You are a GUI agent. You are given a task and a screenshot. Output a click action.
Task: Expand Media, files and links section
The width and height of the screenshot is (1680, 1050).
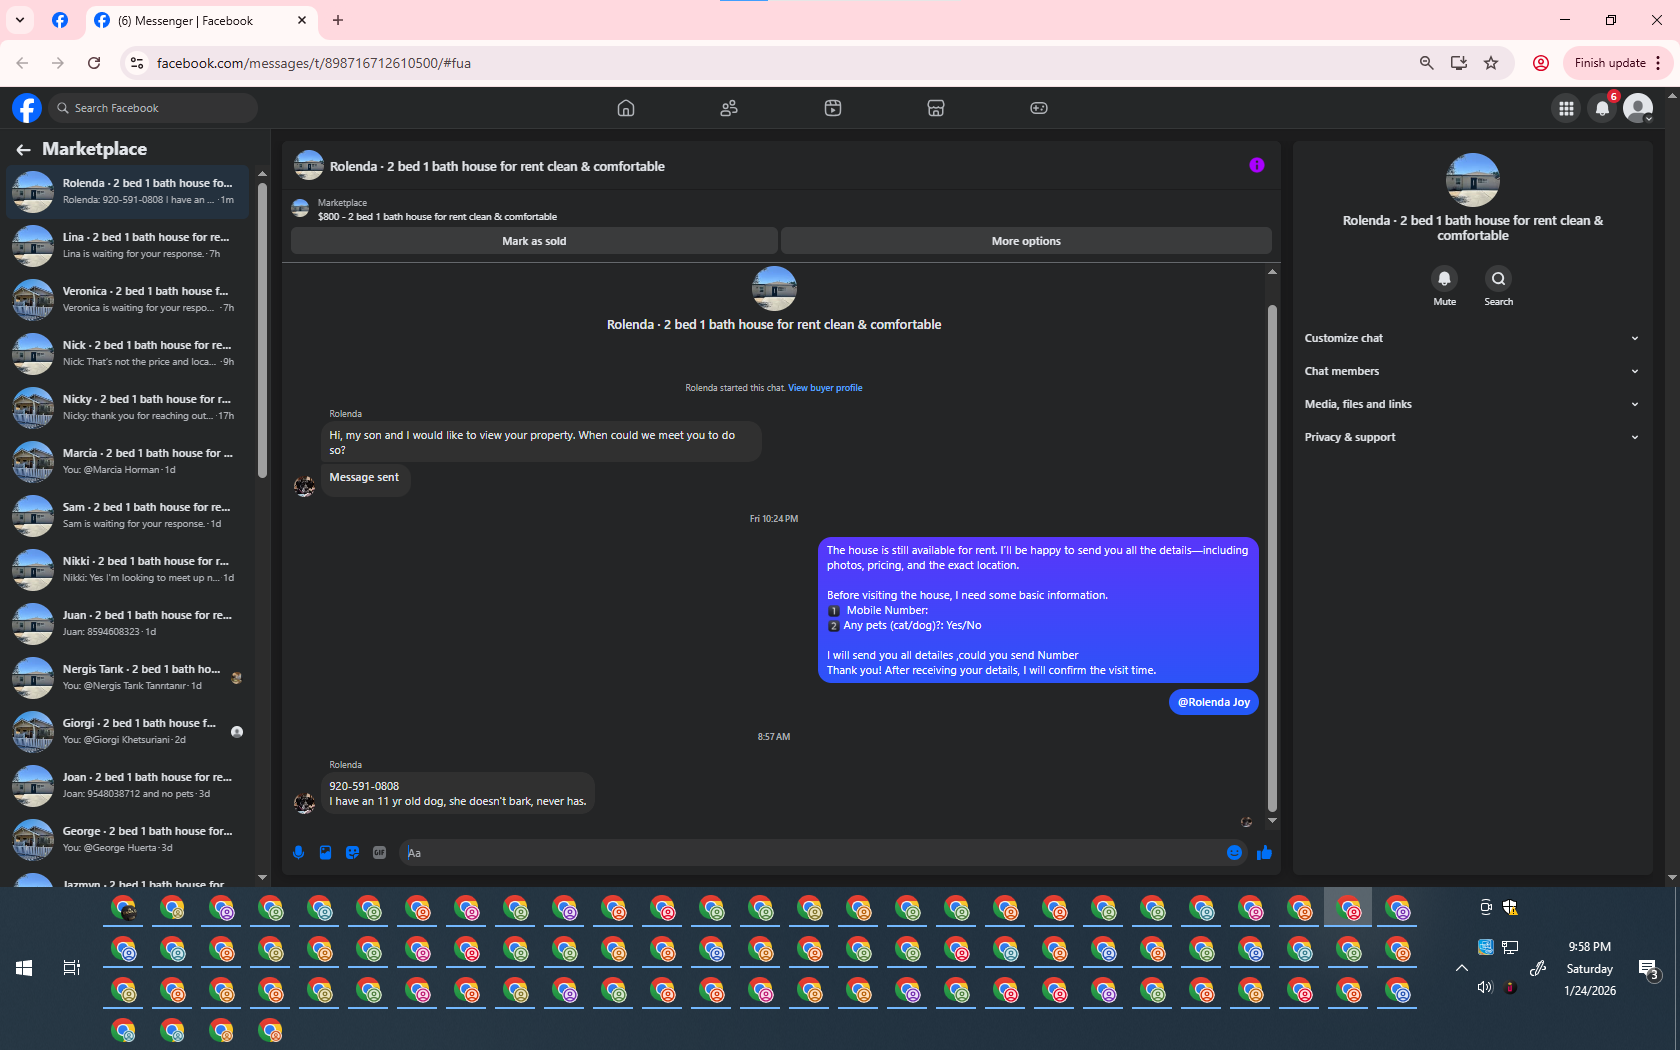[1472, 404]
